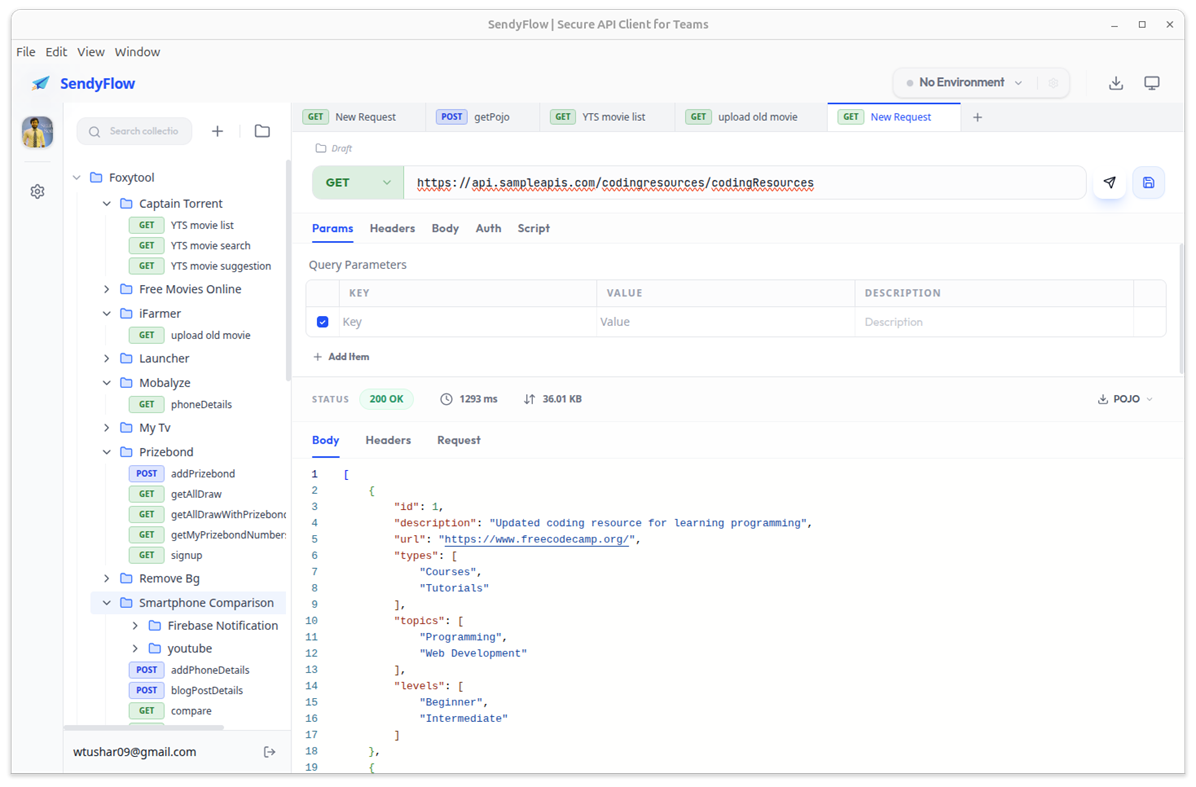This screenshot has width=1196, height=787.
Task: Select the Auth tab
Action: tap(488, 228)
